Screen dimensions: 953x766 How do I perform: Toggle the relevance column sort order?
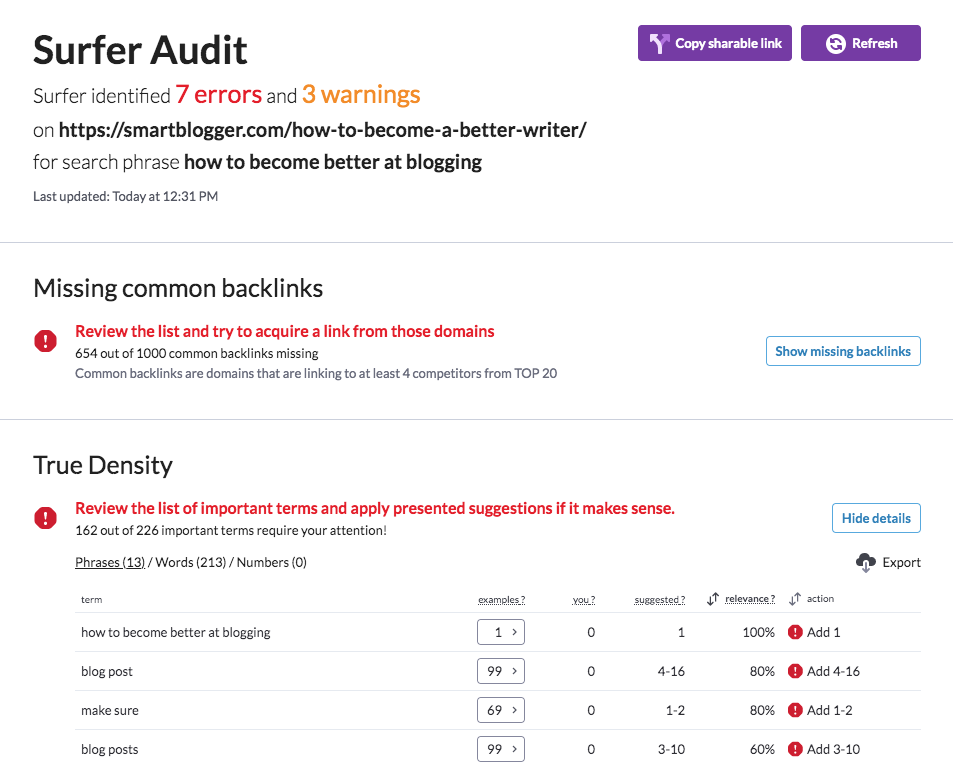click(710, 598)
